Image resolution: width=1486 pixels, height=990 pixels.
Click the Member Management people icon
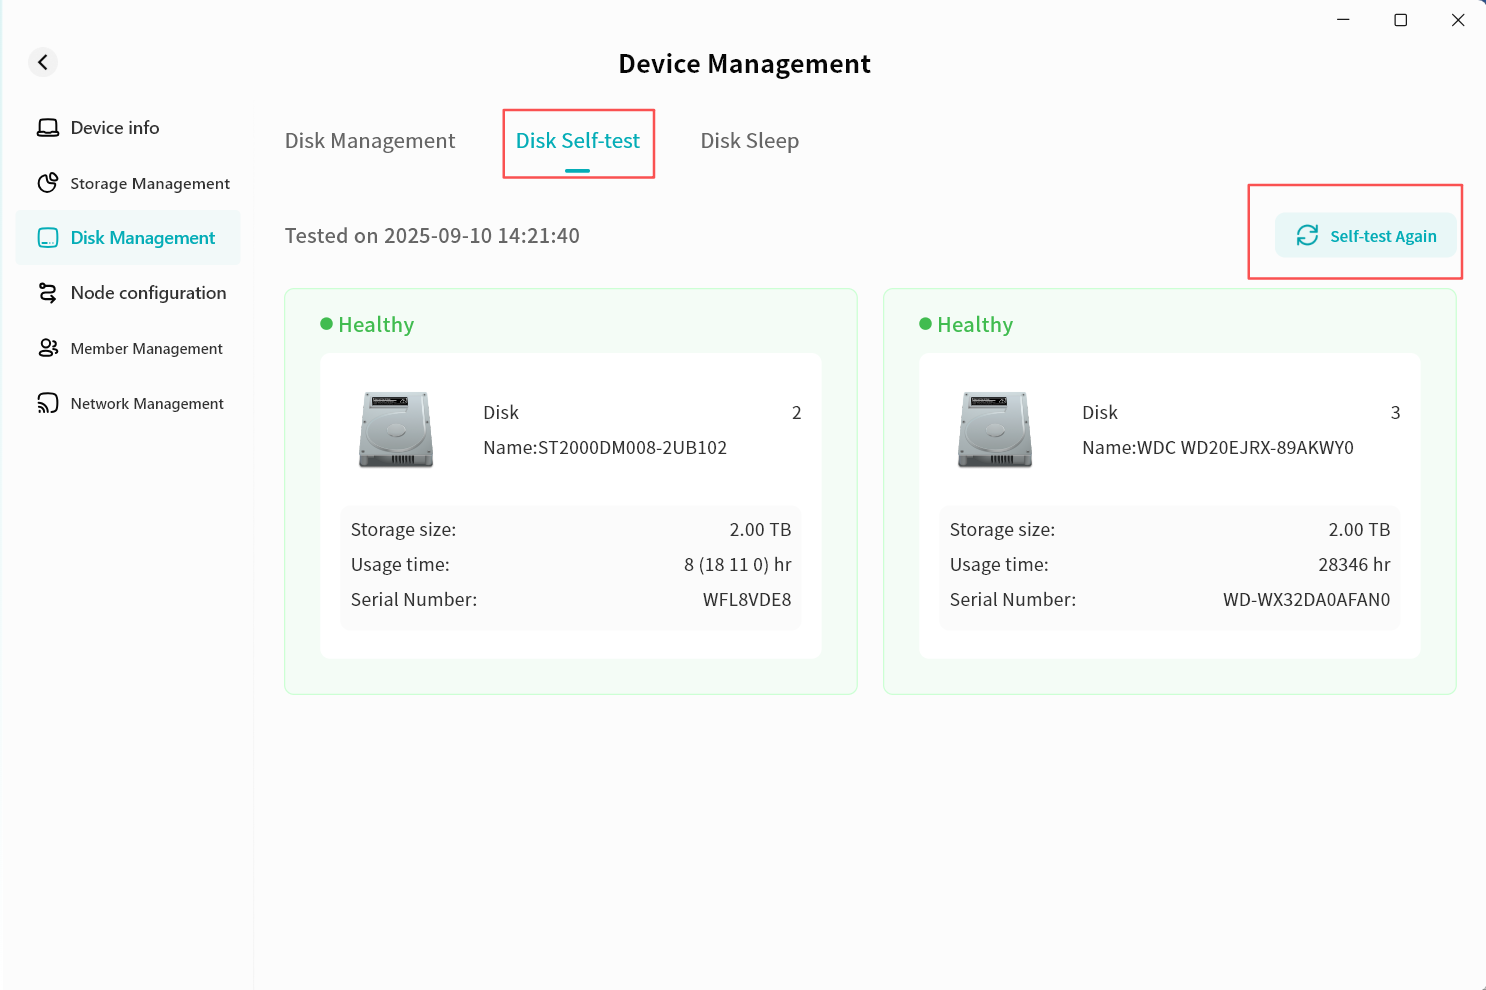(x=47, y=348)
